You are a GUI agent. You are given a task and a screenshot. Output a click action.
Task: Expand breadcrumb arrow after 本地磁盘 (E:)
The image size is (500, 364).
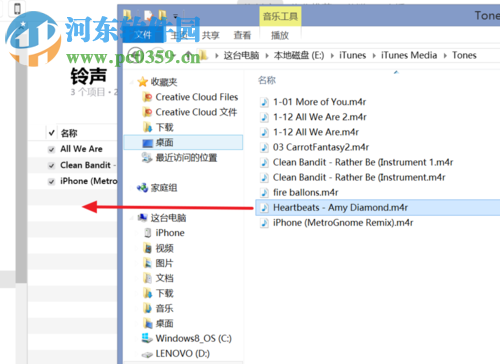332,56
